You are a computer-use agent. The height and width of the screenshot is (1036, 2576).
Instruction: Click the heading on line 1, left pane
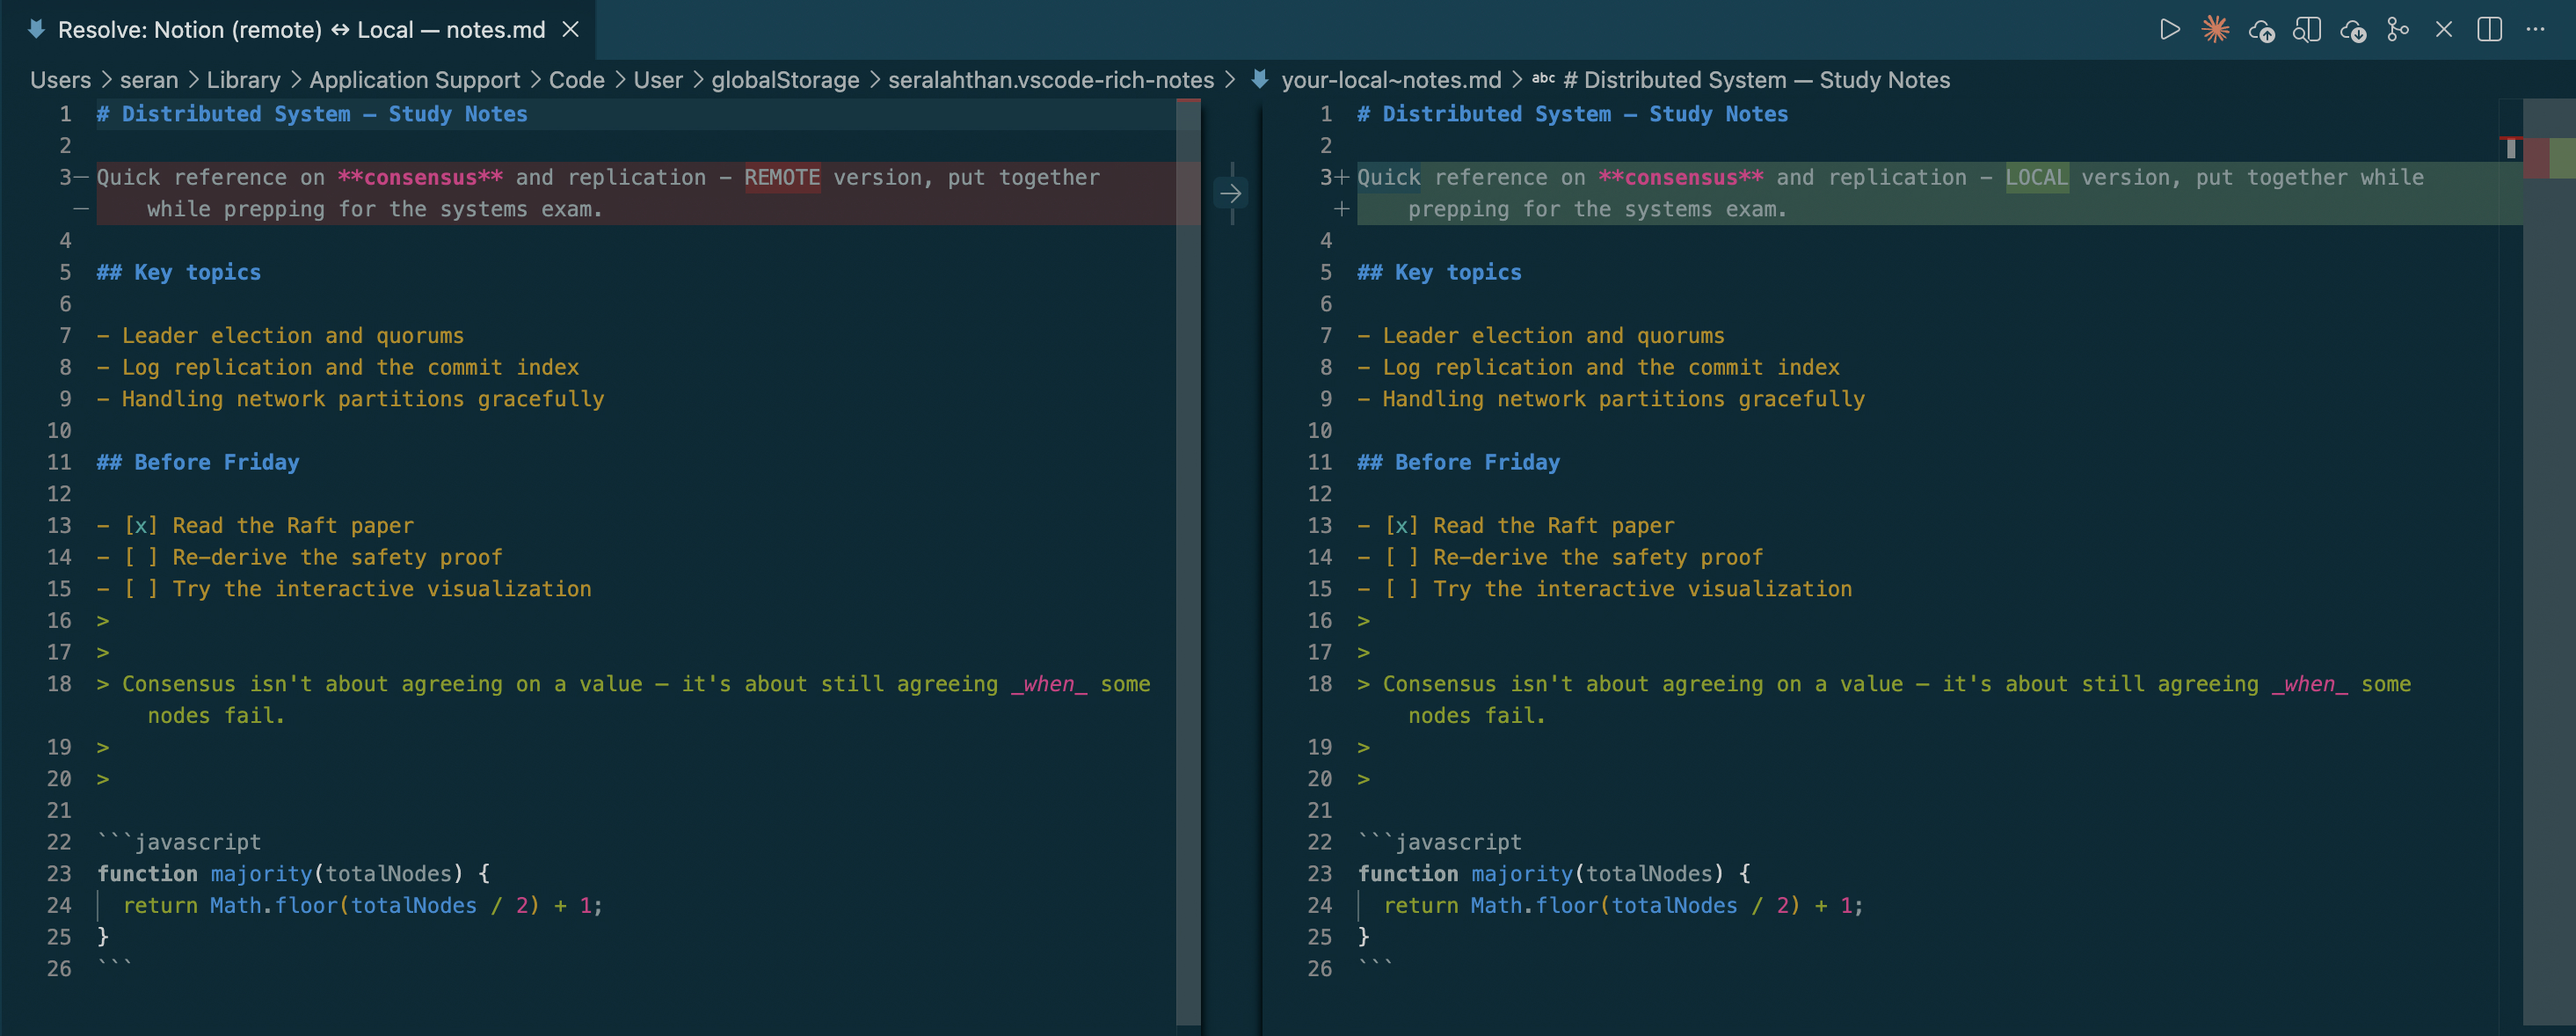click(x=312, y=114)
